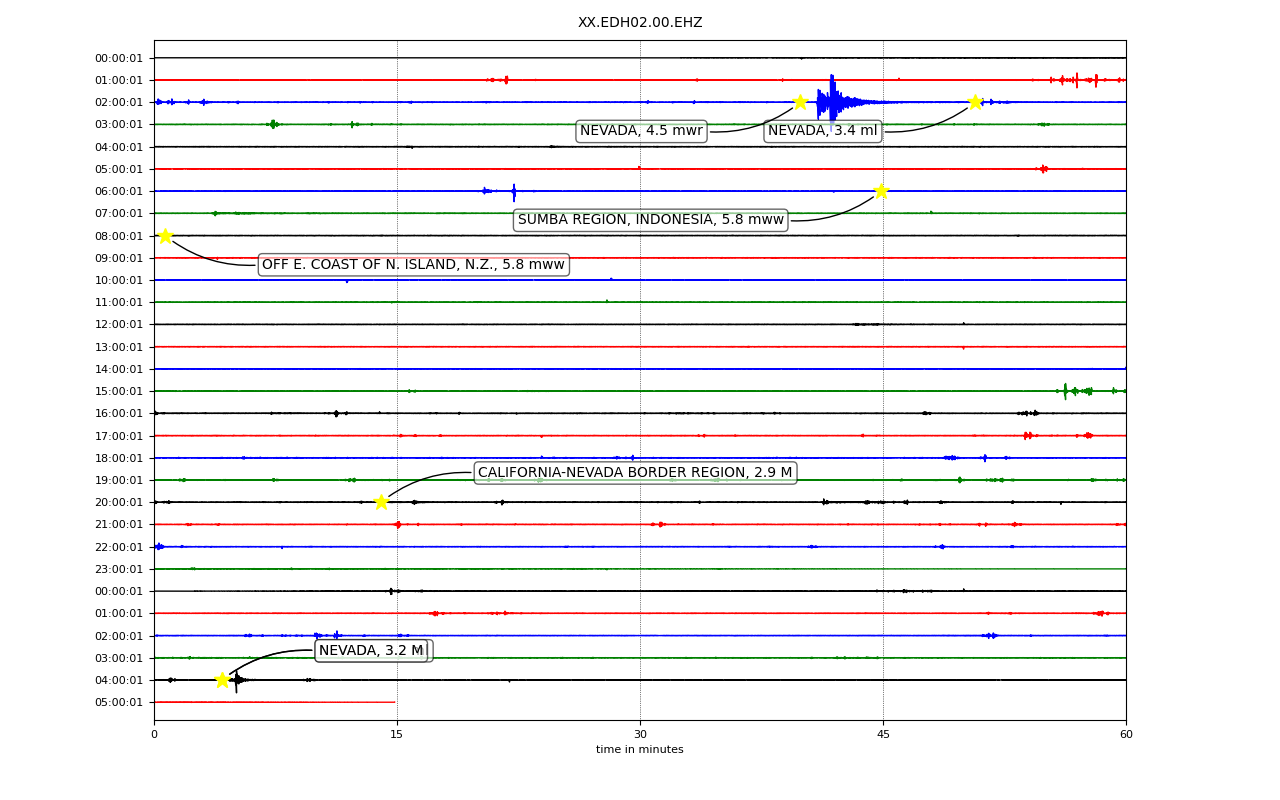Click the first 00:00:01 row label

(x=121, y=58)
